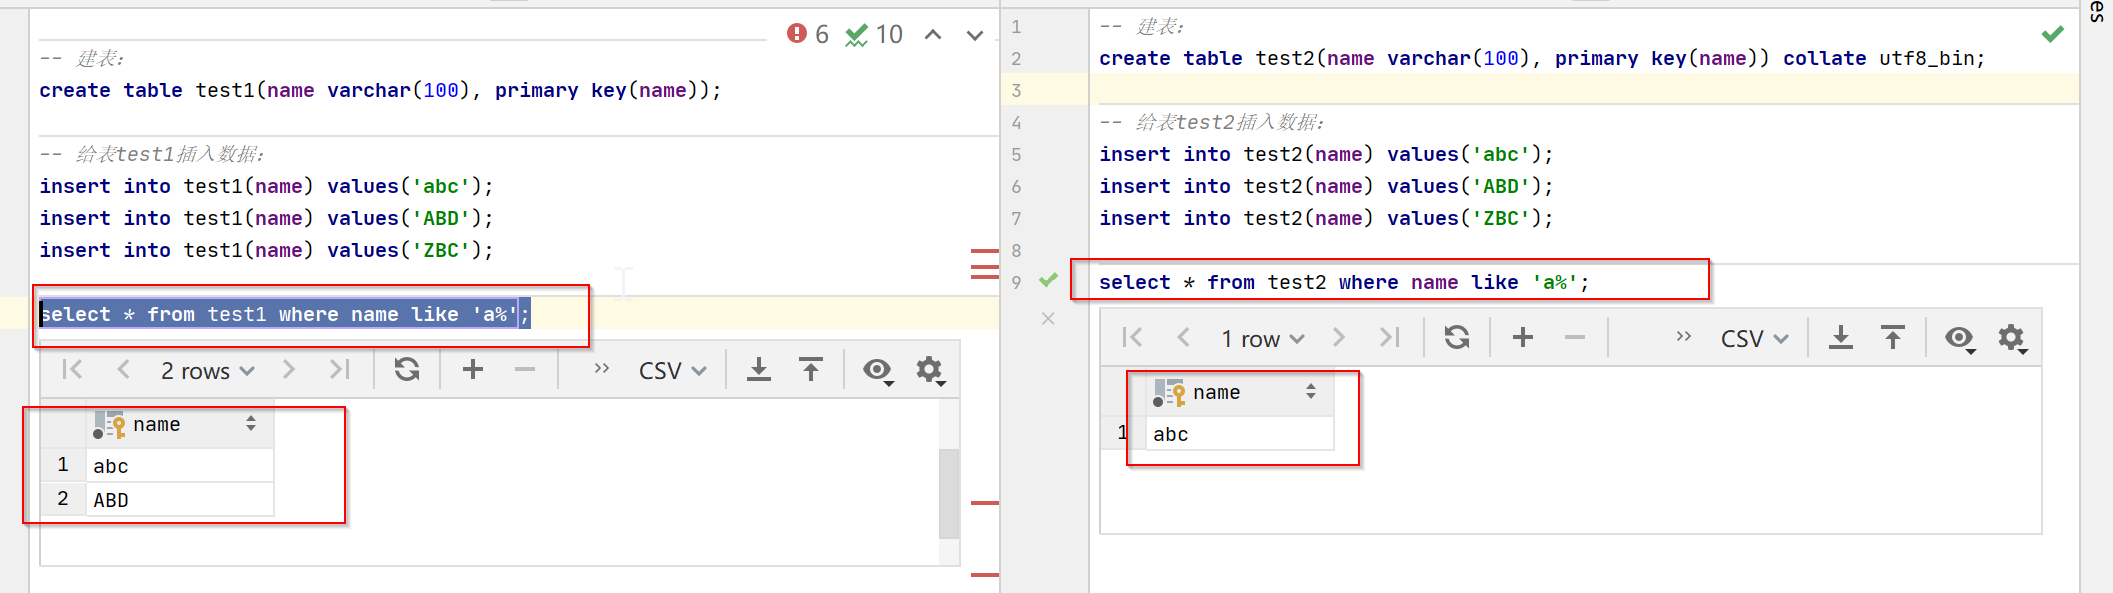
Task: Toggle view options eye in right toolbar
Action: [1959, 338]
